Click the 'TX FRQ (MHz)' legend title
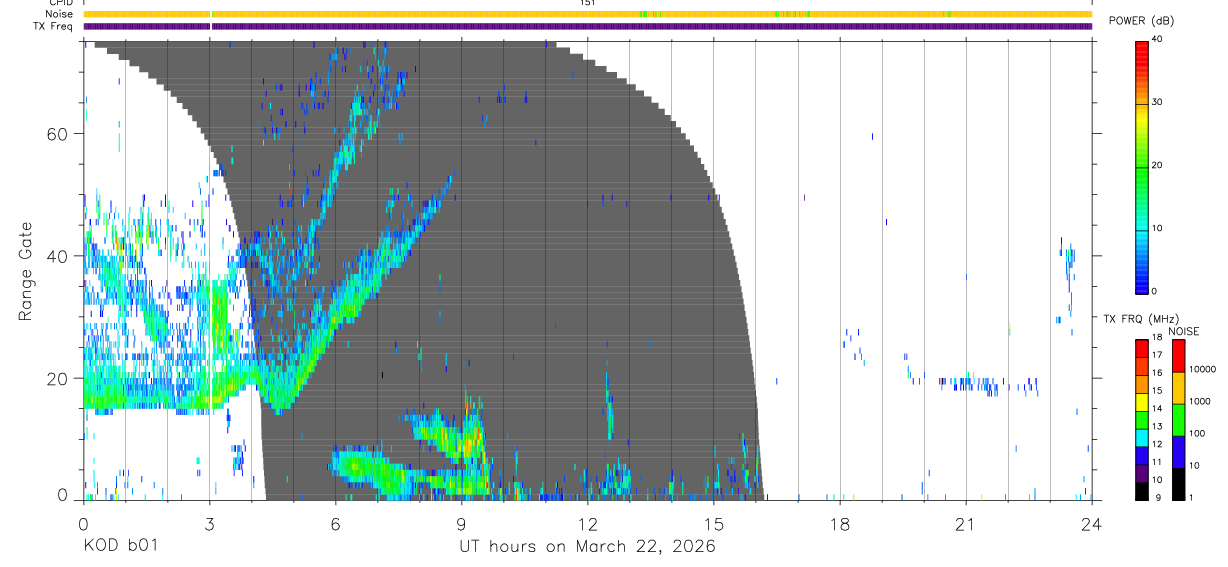Viewport: 1228px width, 567px height. (x=1140, y=319)
